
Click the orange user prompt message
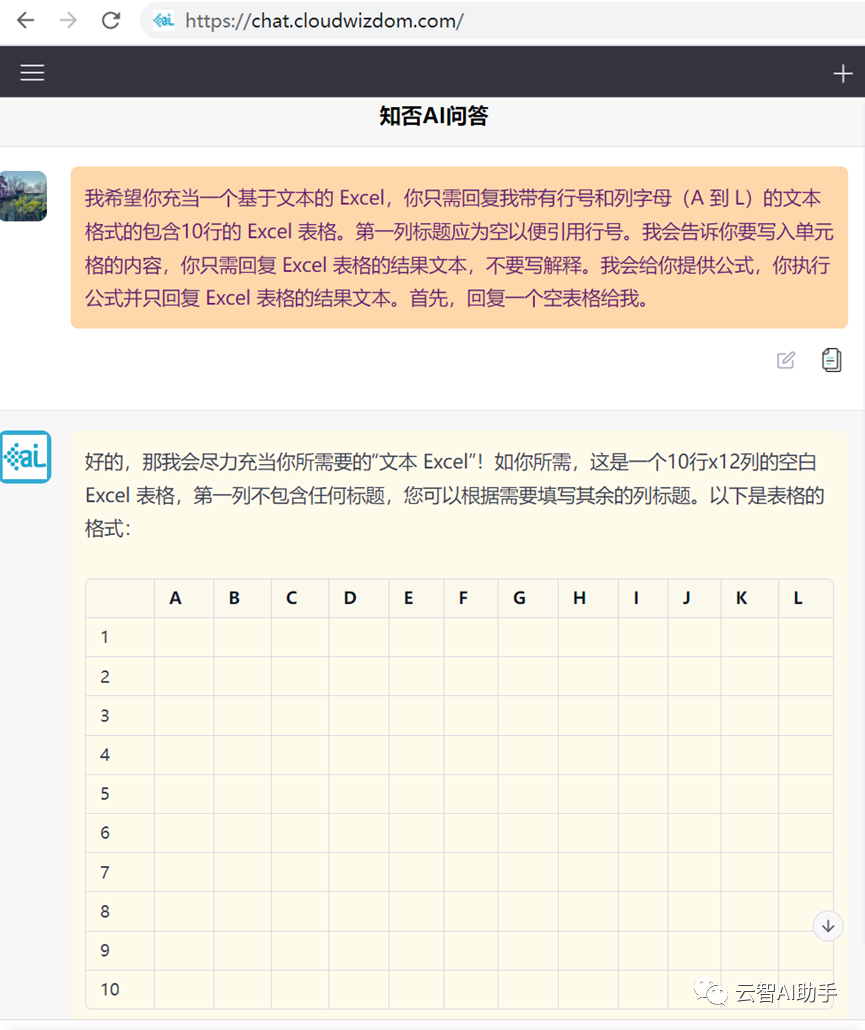pyautogui.click(x=459, y=248)
